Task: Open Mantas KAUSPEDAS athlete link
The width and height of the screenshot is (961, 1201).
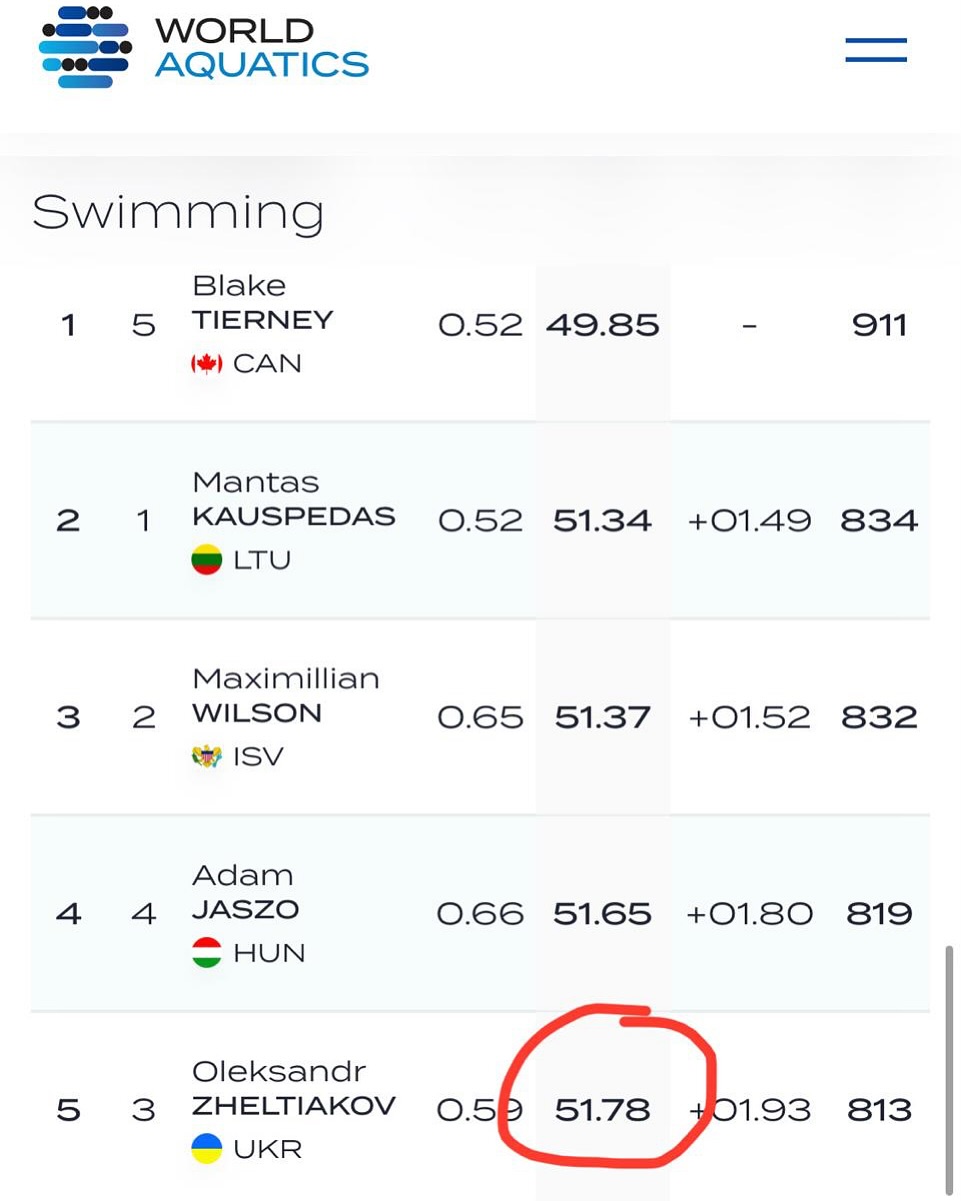Action: pos(293,499)
